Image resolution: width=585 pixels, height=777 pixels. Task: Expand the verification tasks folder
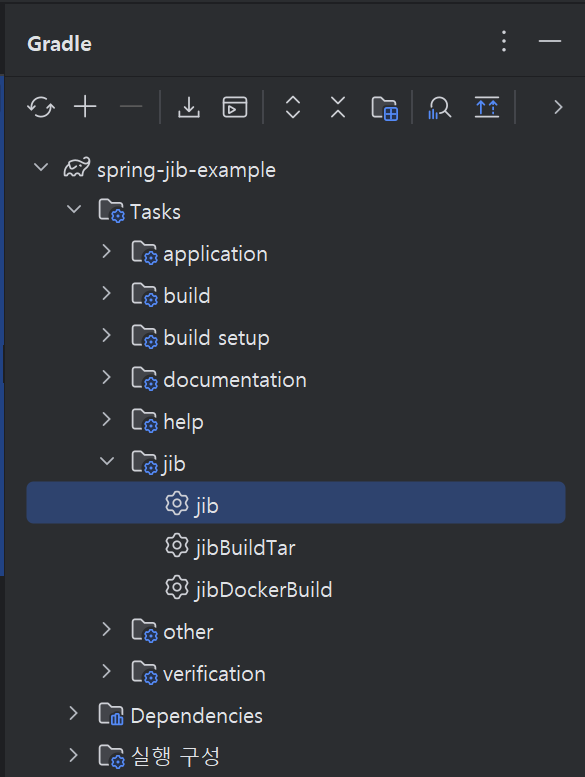click(106, 671)
